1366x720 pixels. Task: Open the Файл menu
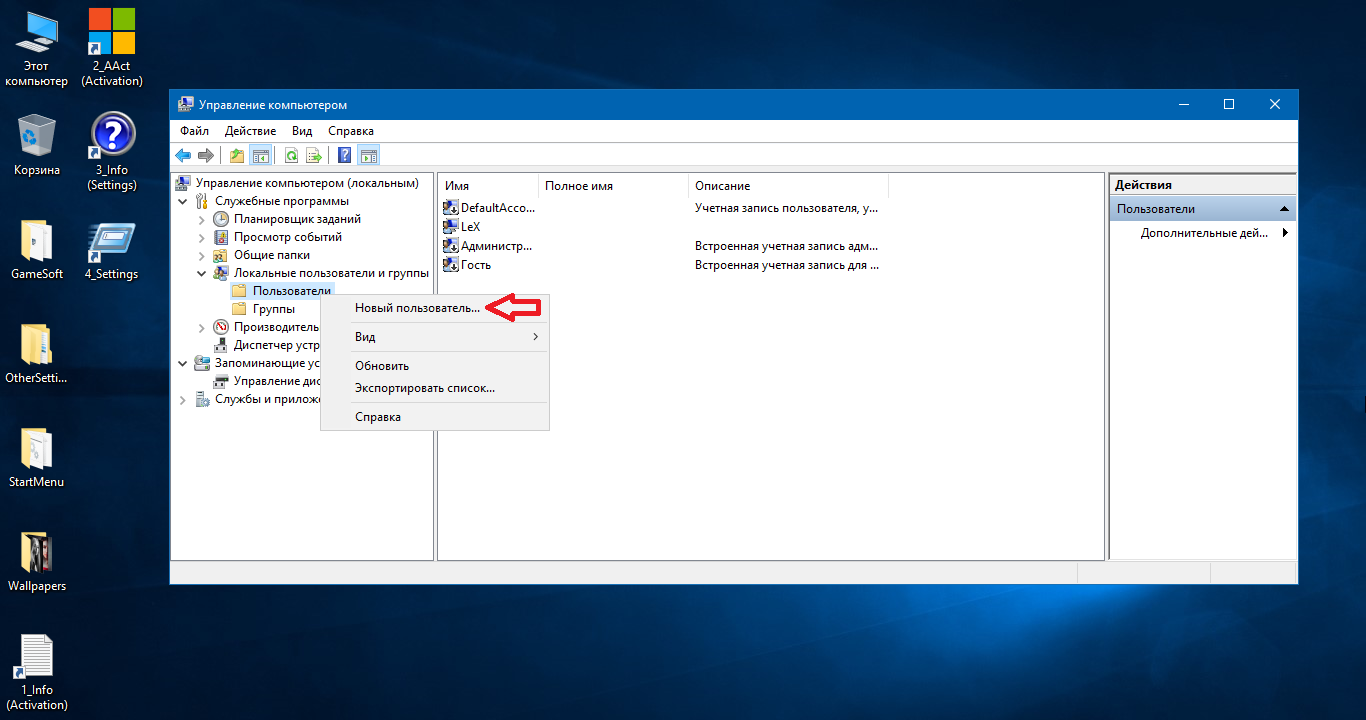click(x=195, y=131)
